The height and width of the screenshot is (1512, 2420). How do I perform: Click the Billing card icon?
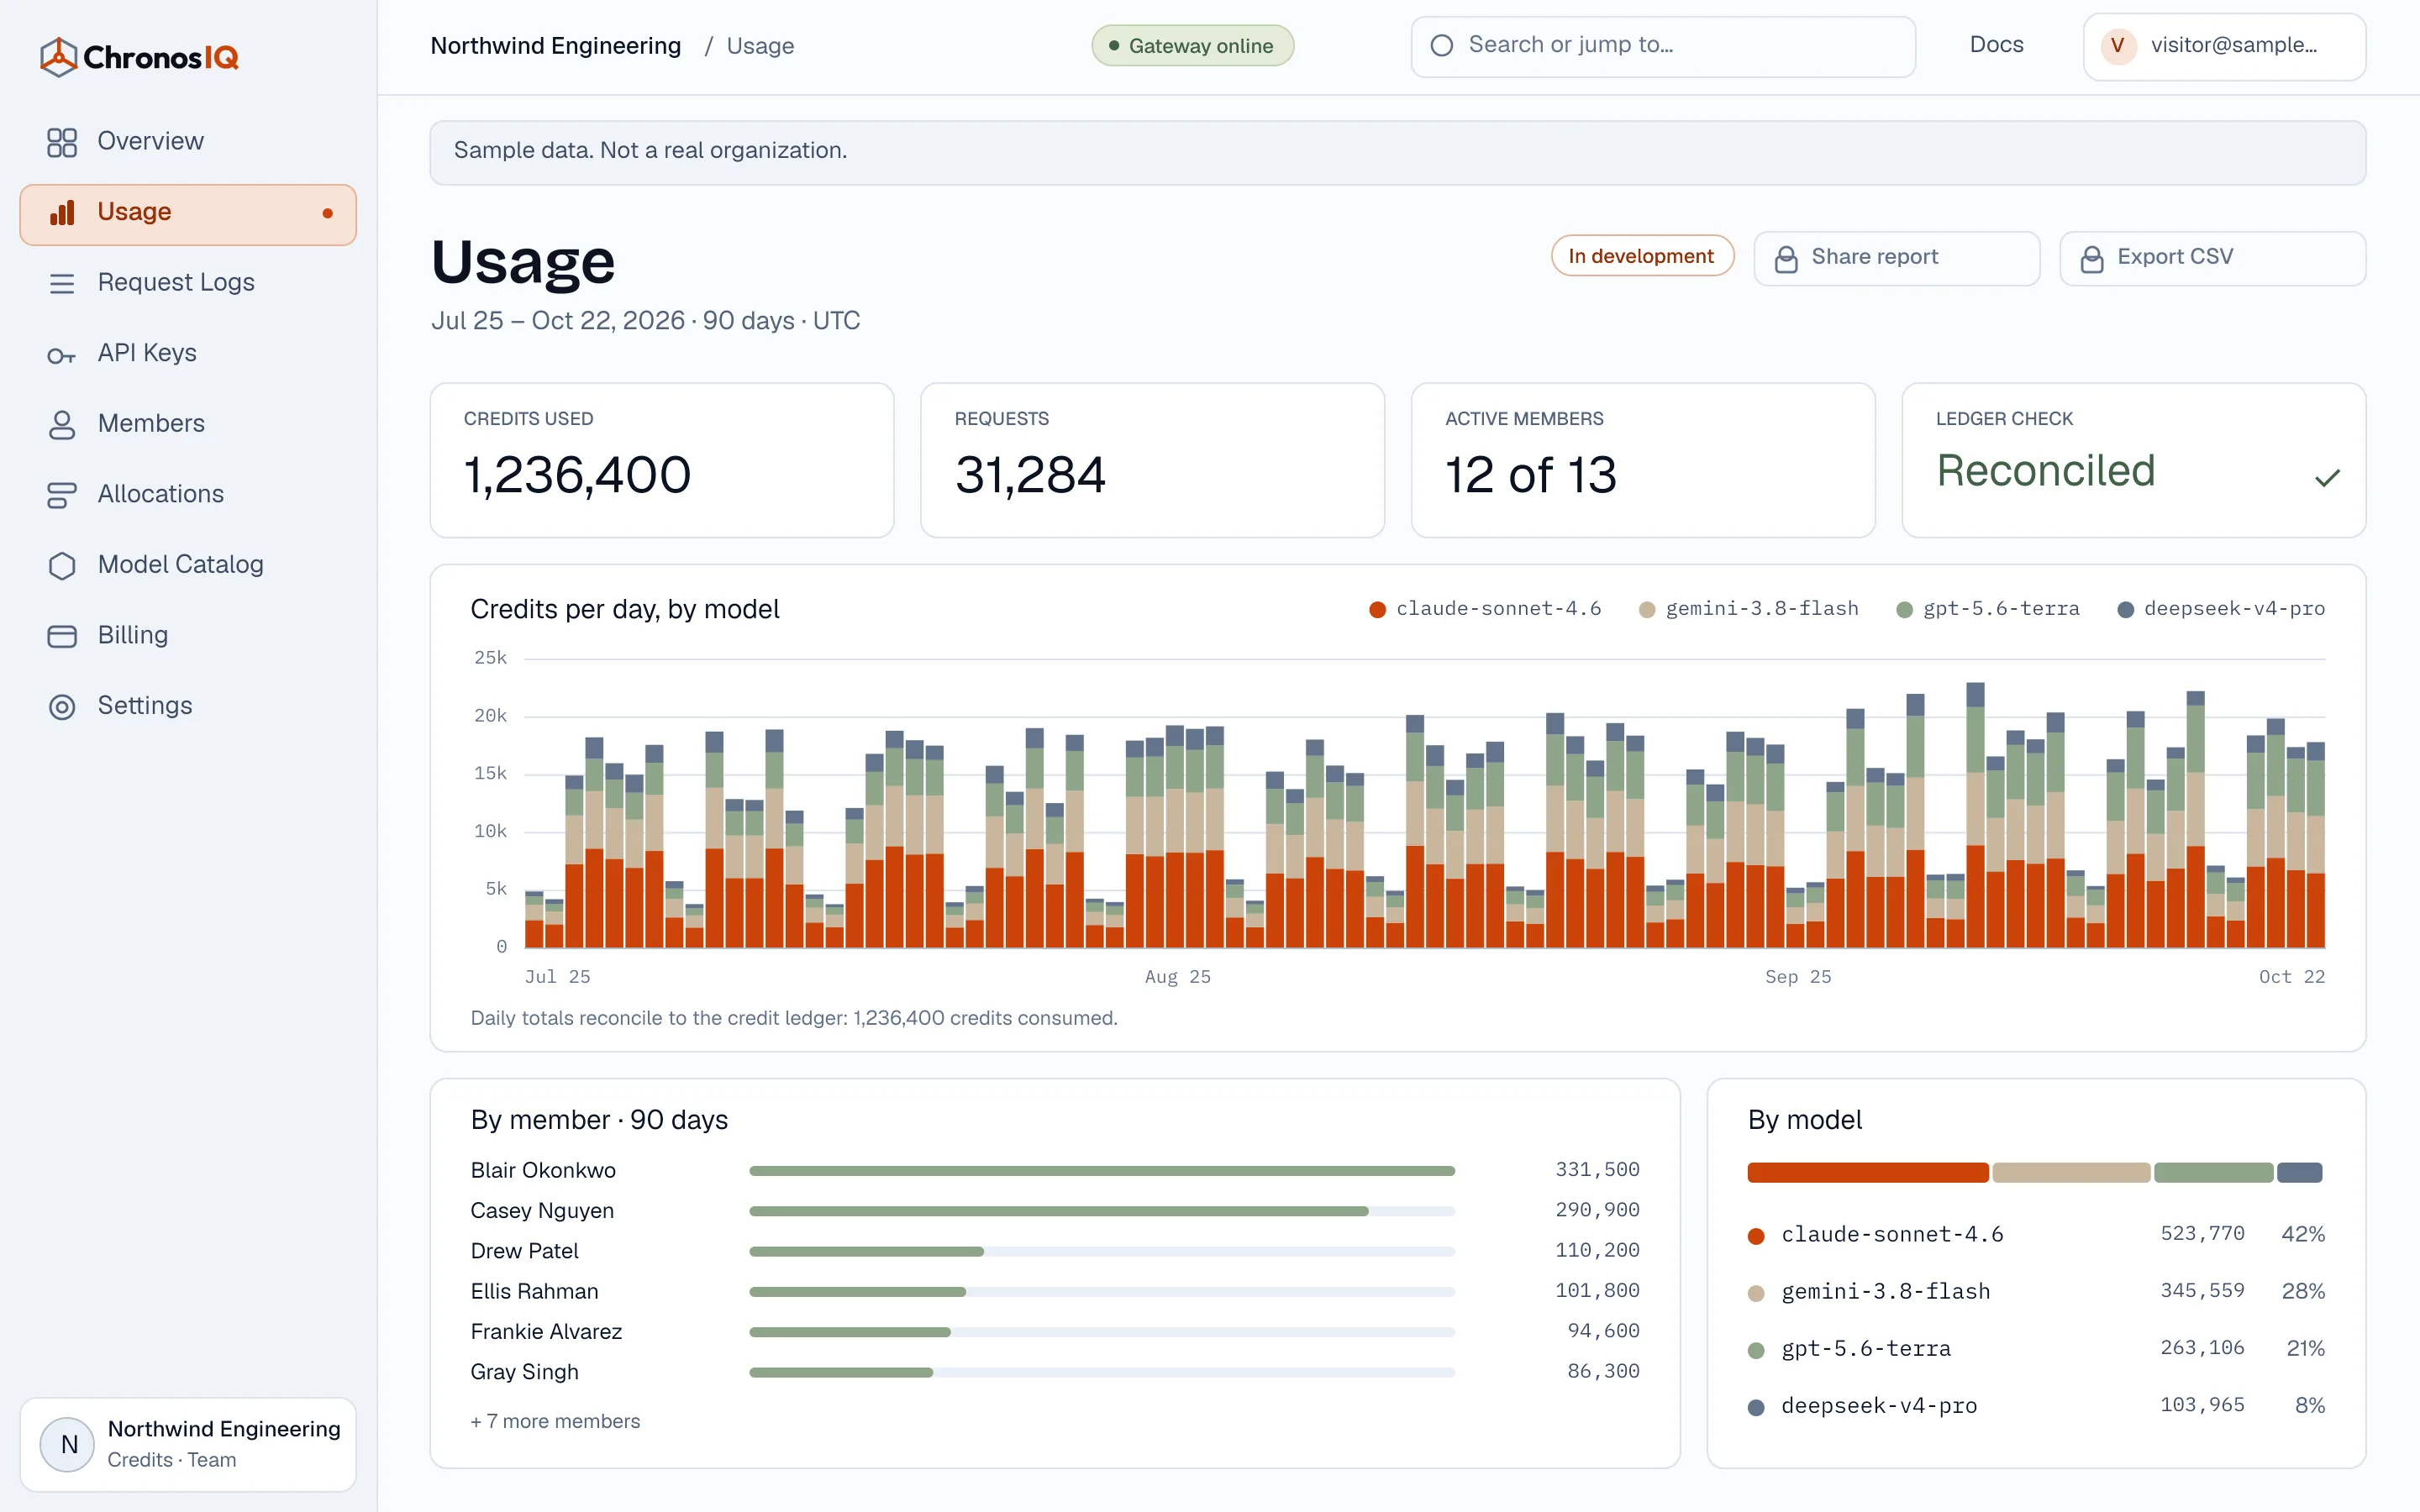tap(62, 636)
